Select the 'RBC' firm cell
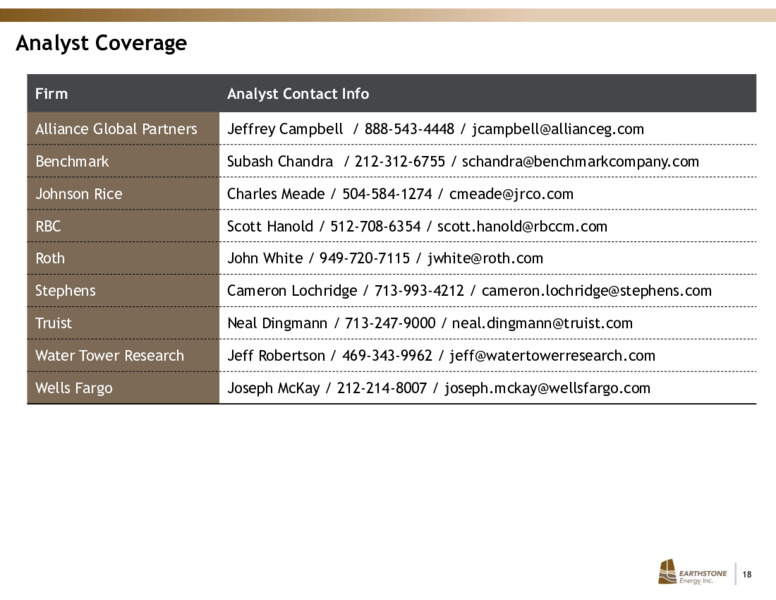The image size is (776, 600). (x=123, y=226)
